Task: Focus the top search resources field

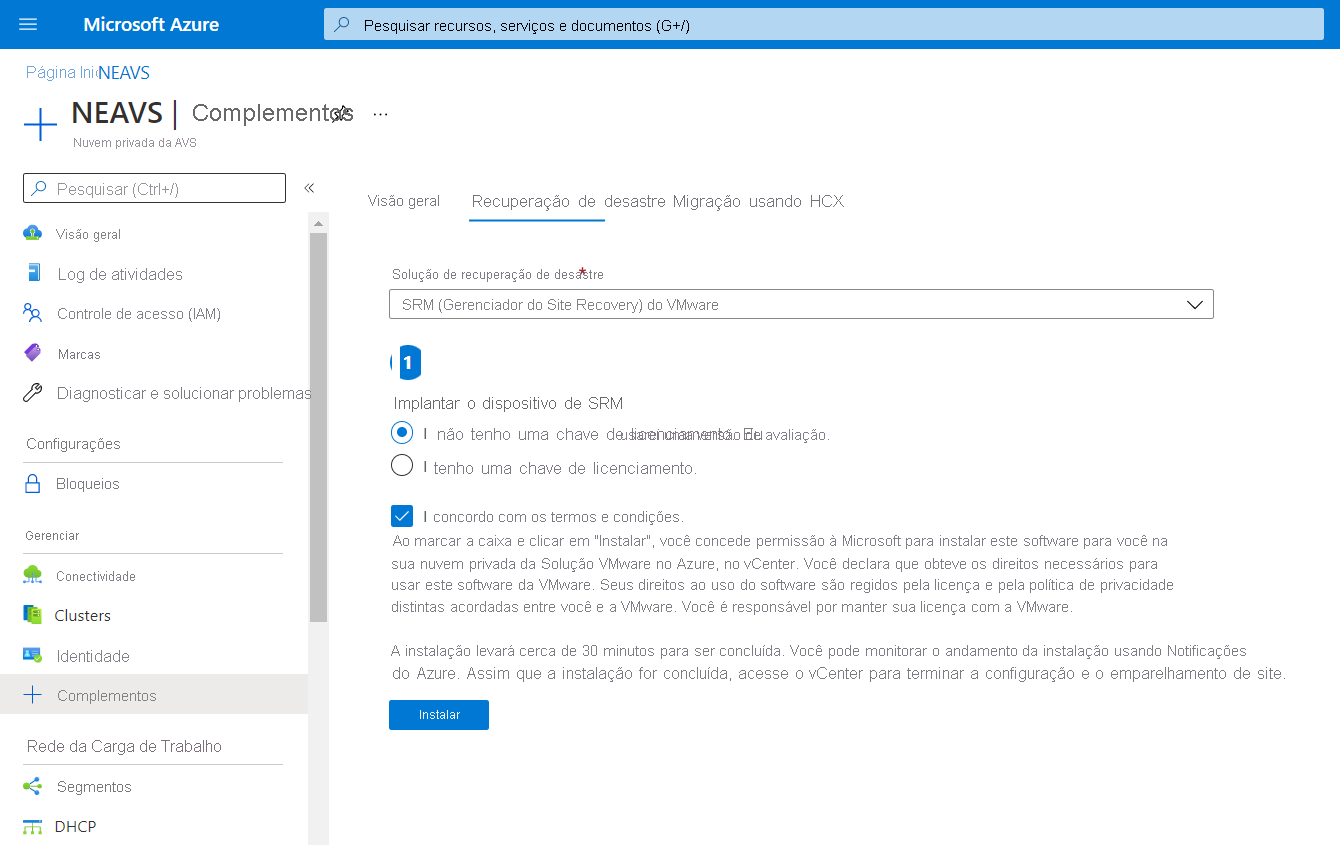Action: pos(824,25)
